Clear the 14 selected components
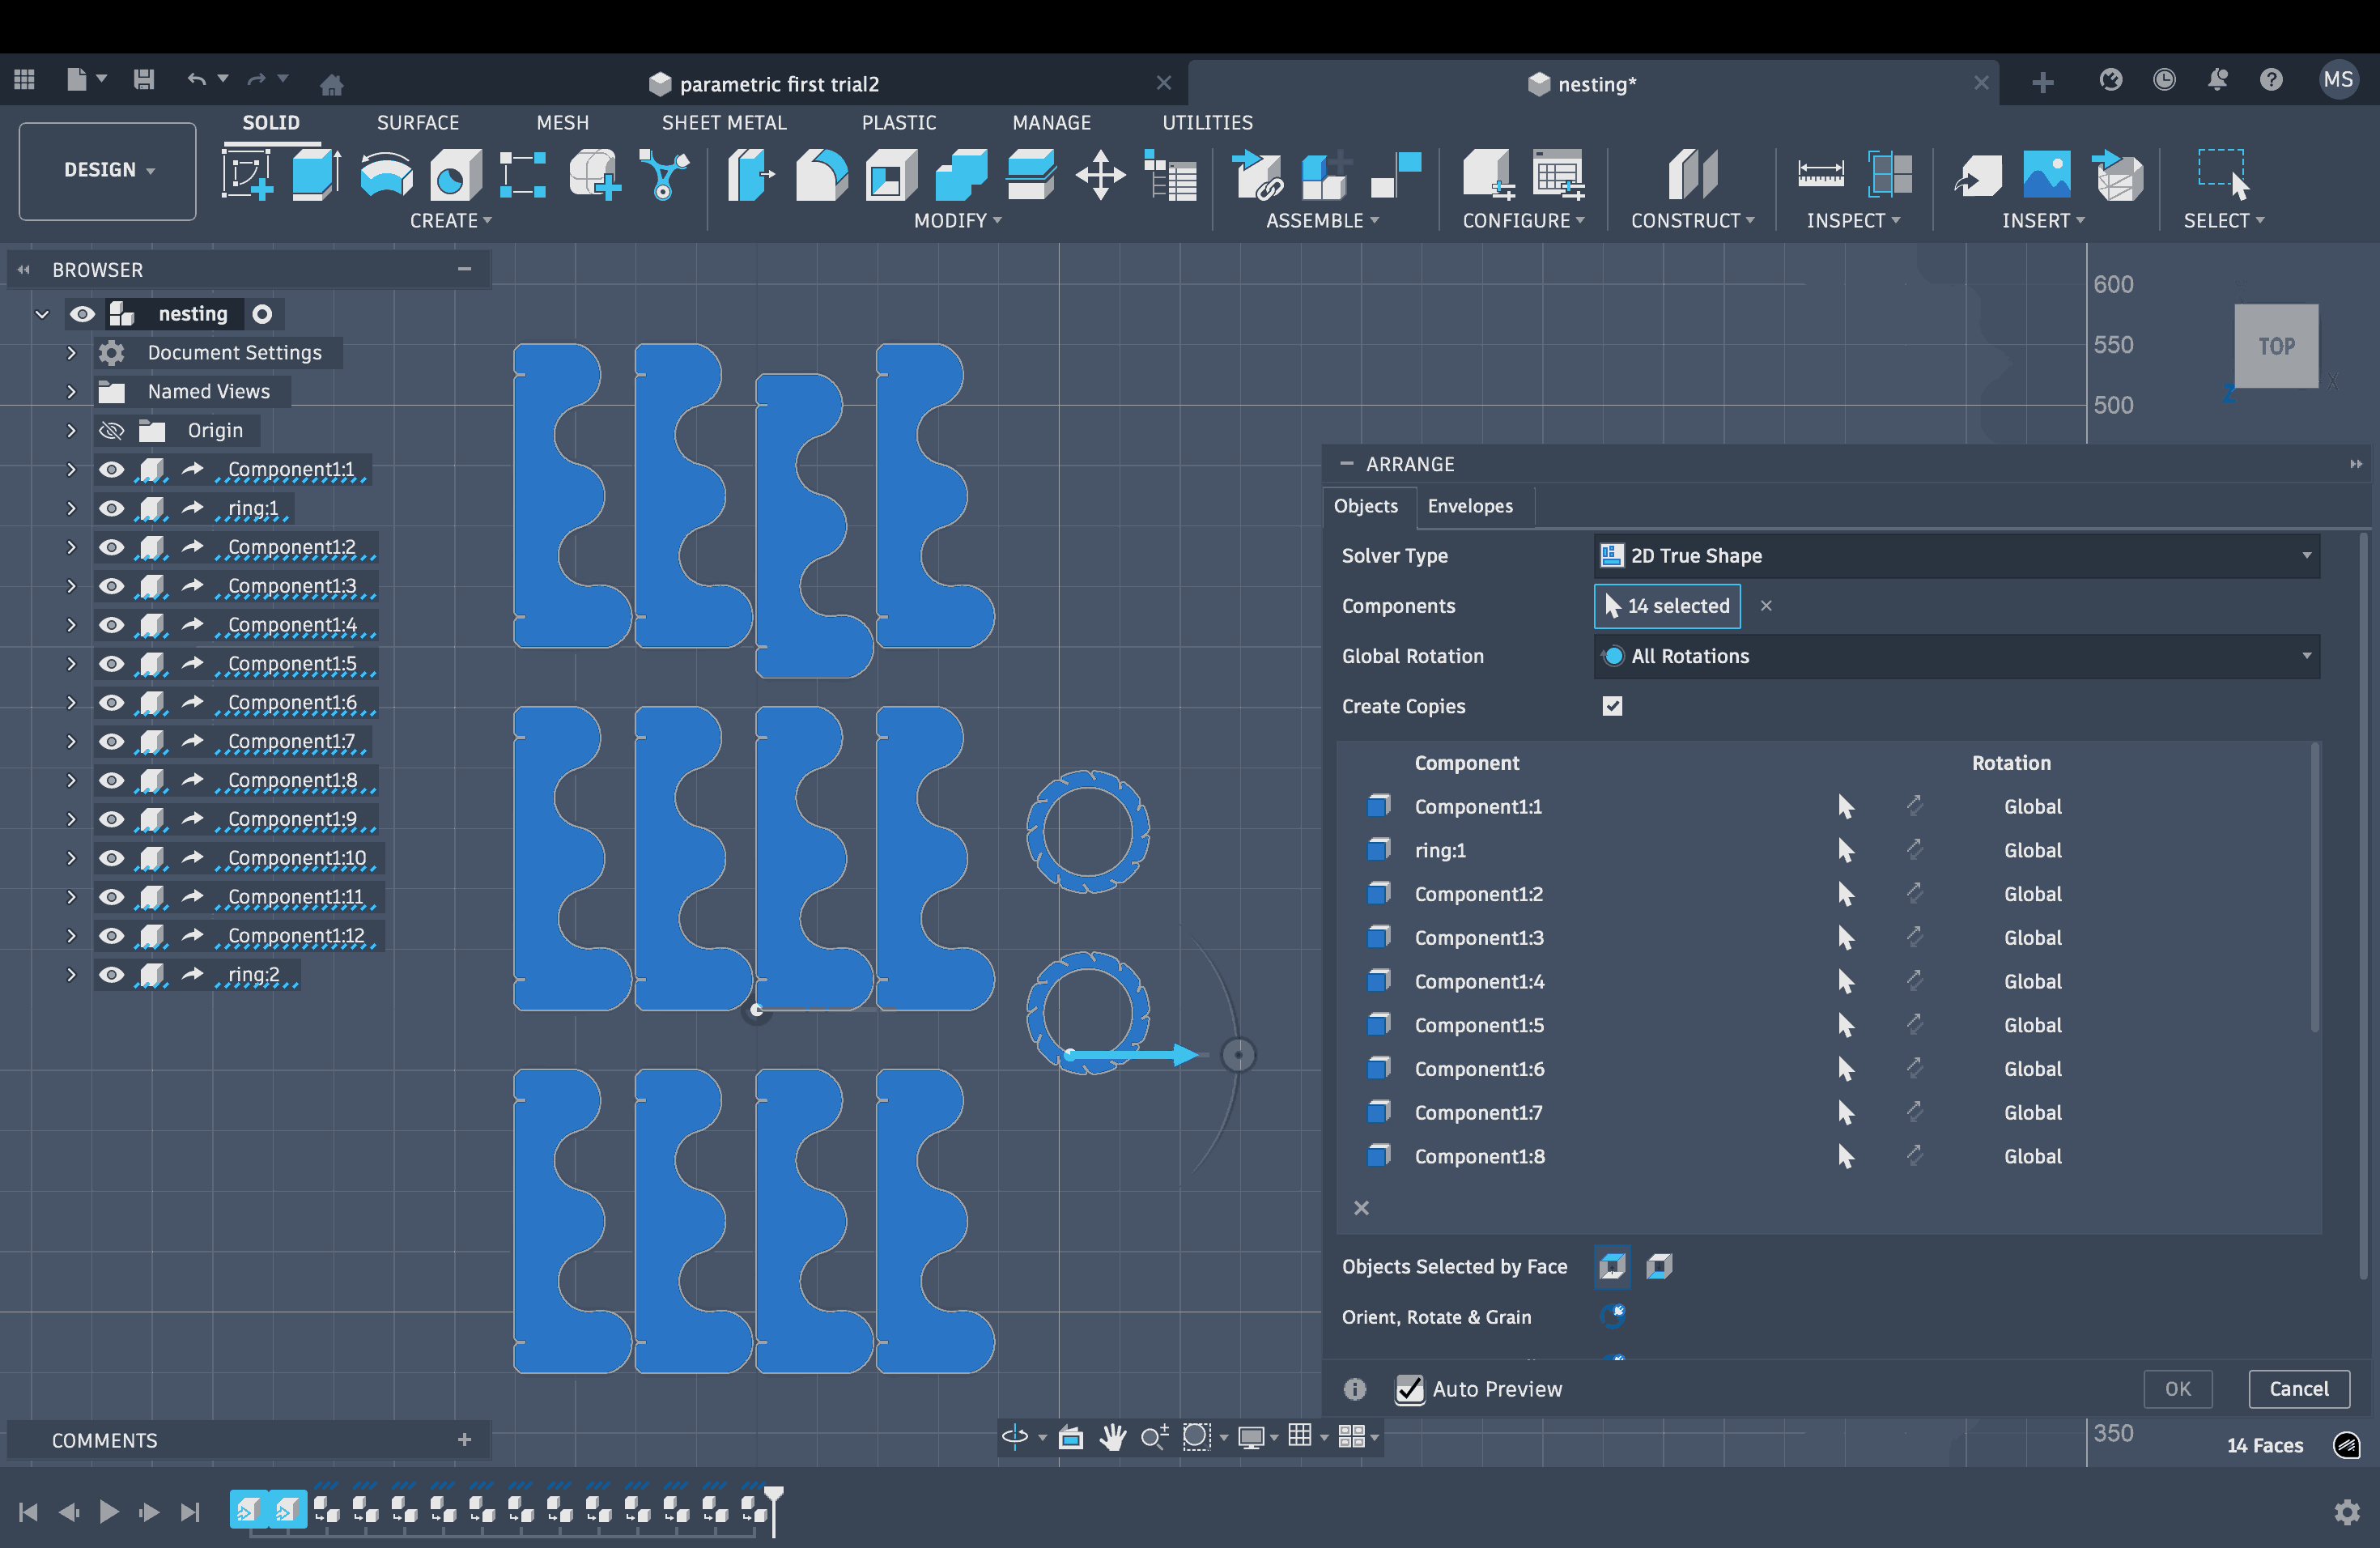The image size is (2380, 1548). click(1766, 606)
